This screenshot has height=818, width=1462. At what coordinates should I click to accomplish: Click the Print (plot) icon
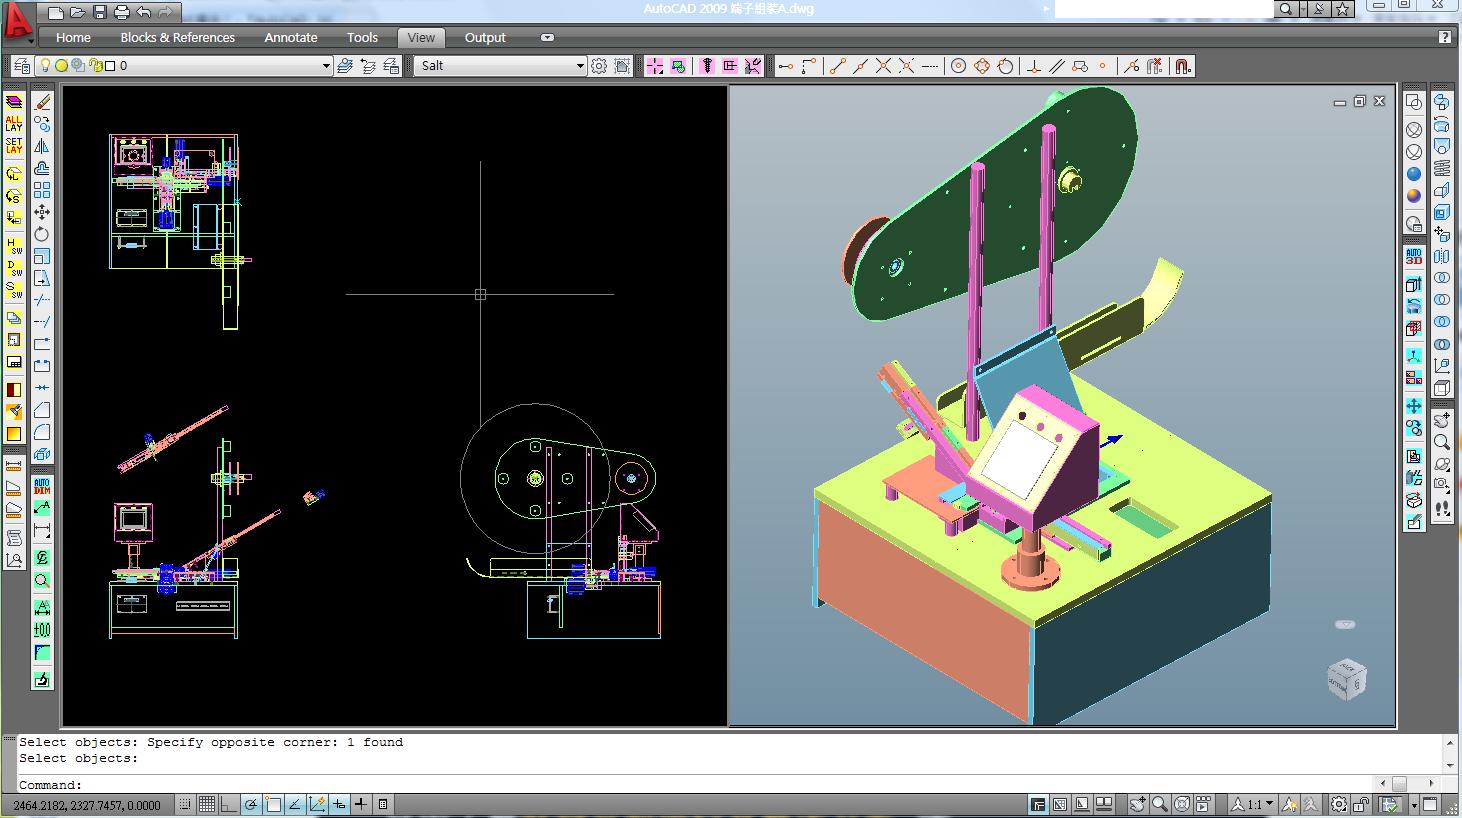122,12
